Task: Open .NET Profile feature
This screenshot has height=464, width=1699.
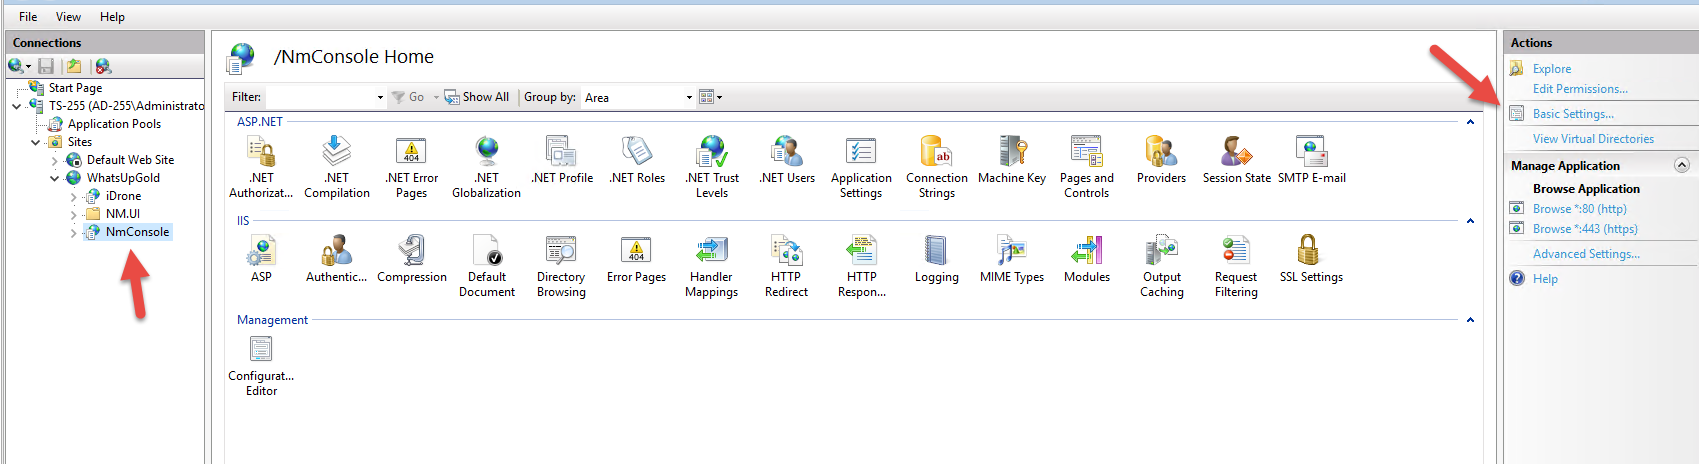Action: coord(562,160)
